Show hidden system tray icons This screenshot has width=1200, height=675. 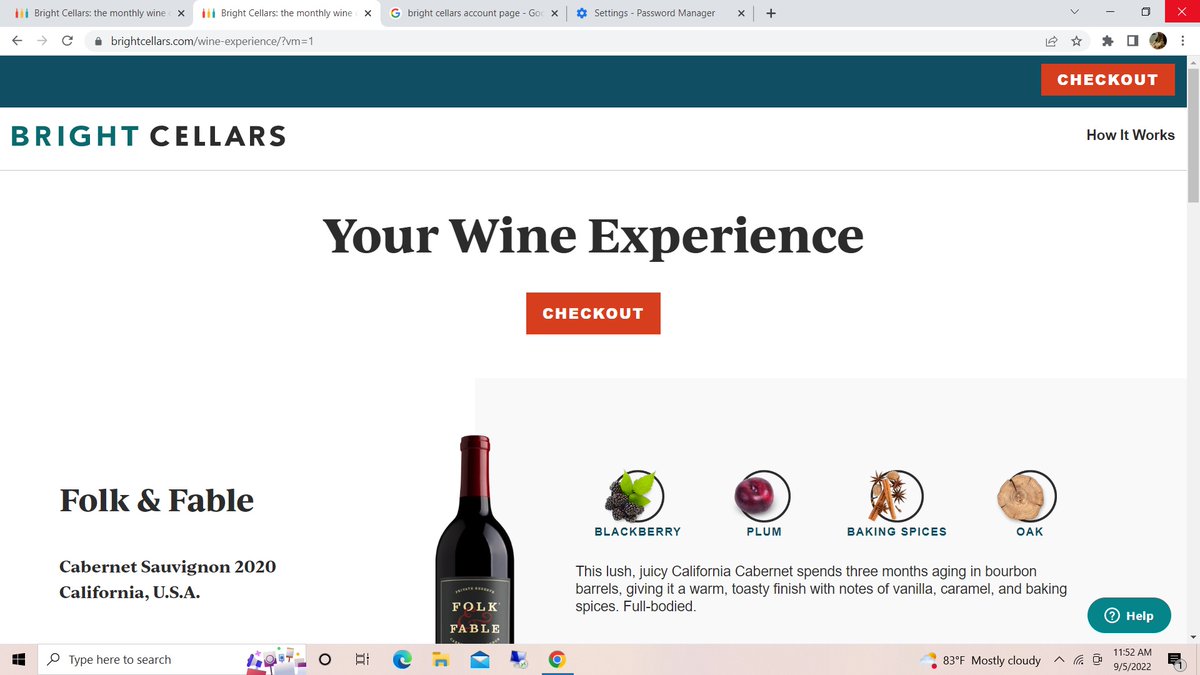click(x=1059, y=660)
